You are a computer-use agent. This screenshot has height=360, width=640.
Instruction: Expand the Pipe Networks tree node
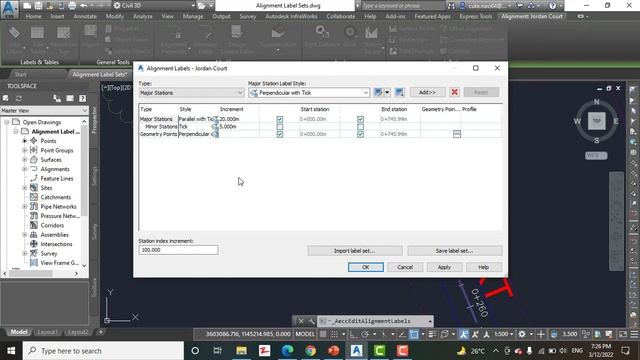click(24, 207)
